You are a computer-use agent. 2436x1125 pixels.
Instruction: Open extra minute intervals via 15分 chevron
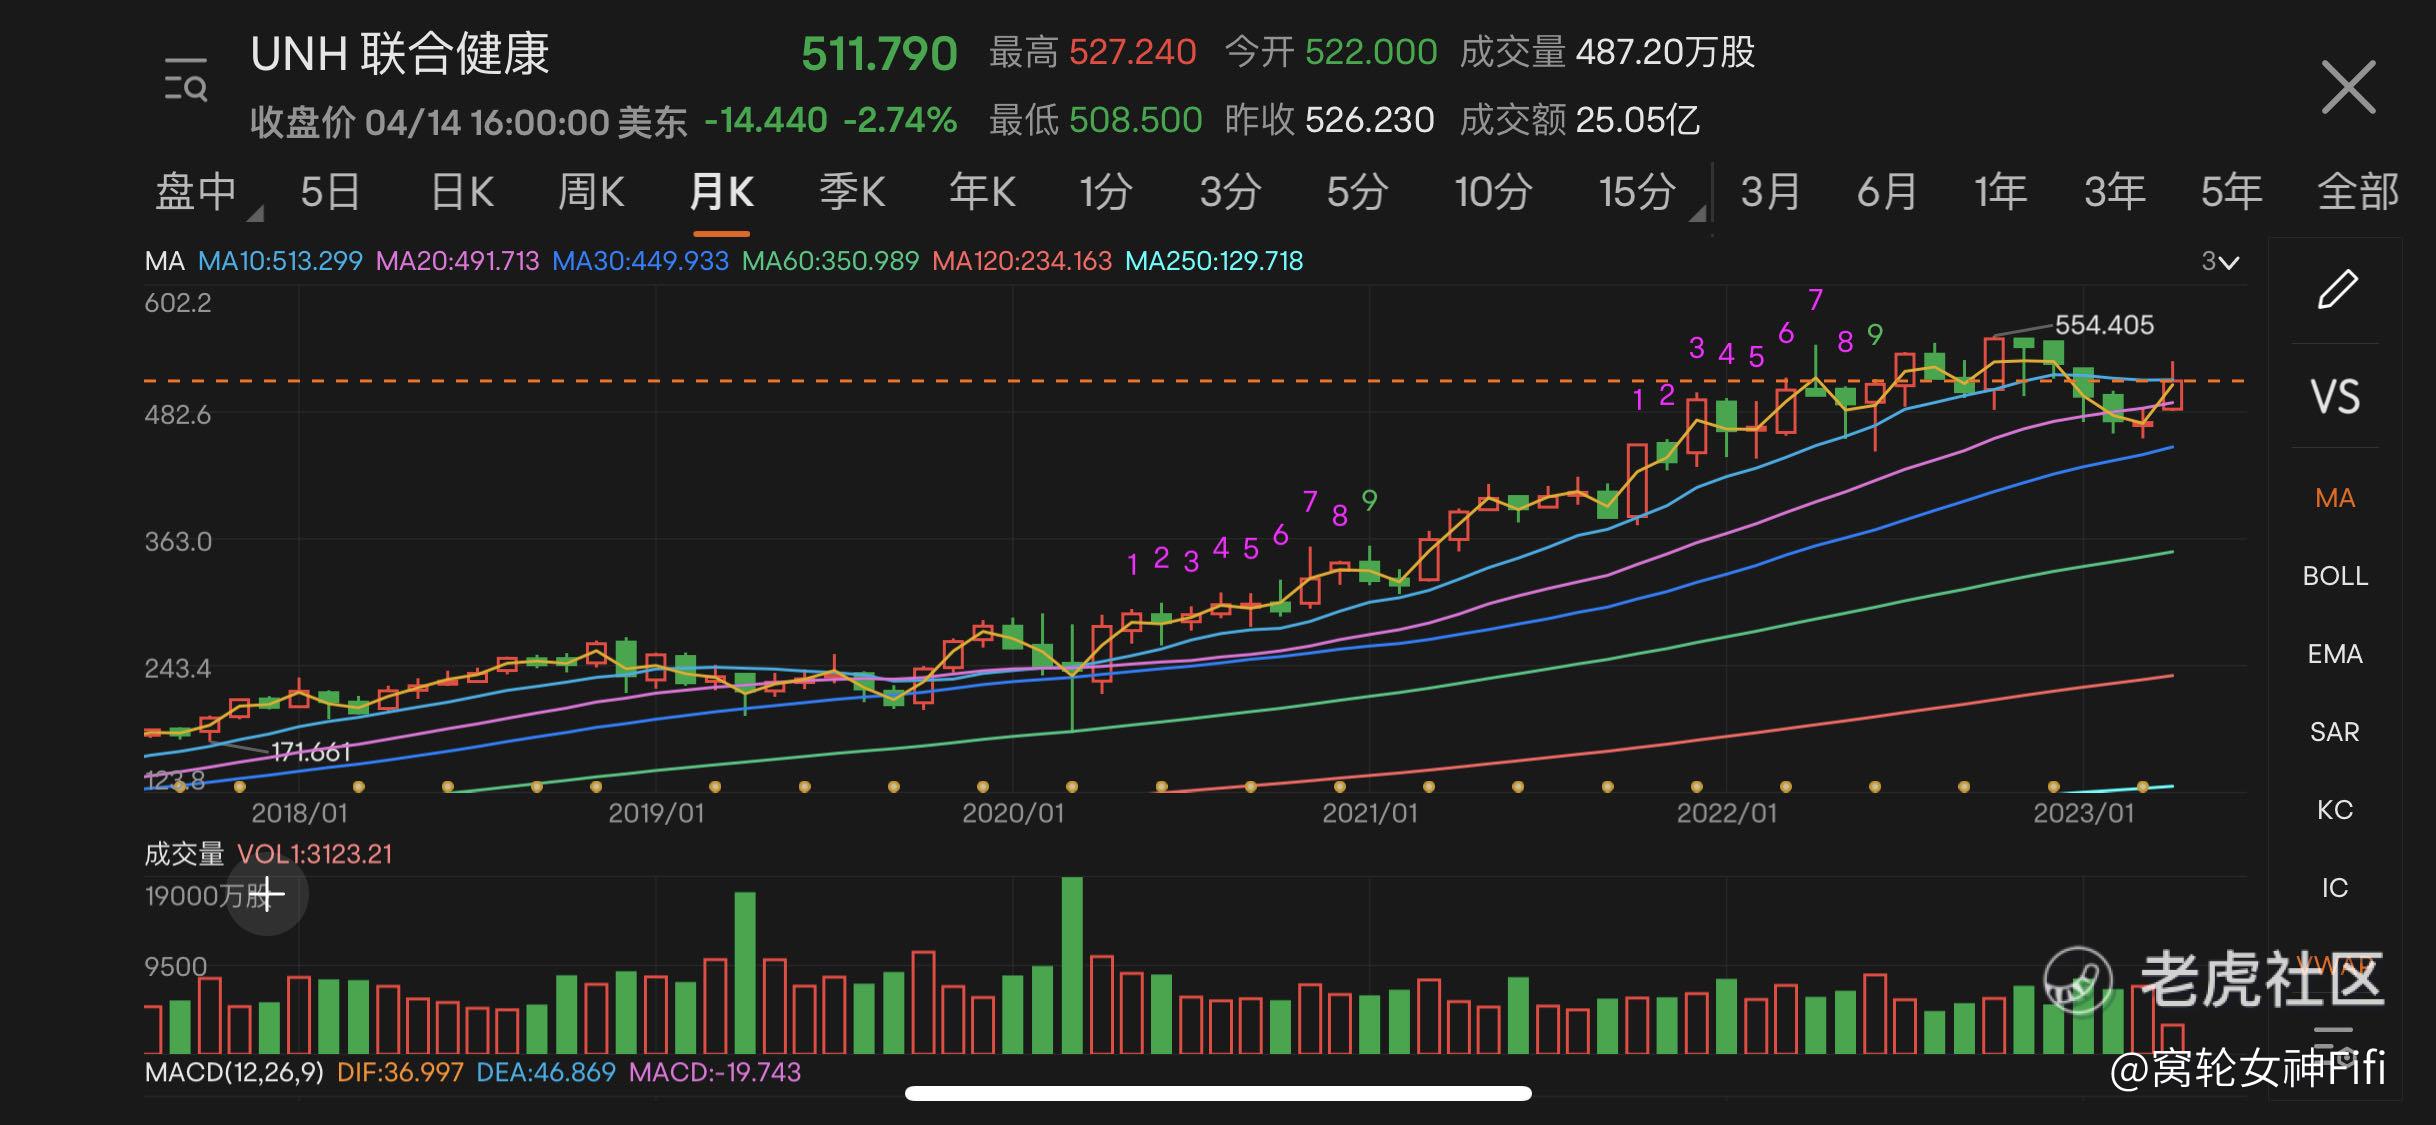click(1699, 213)
